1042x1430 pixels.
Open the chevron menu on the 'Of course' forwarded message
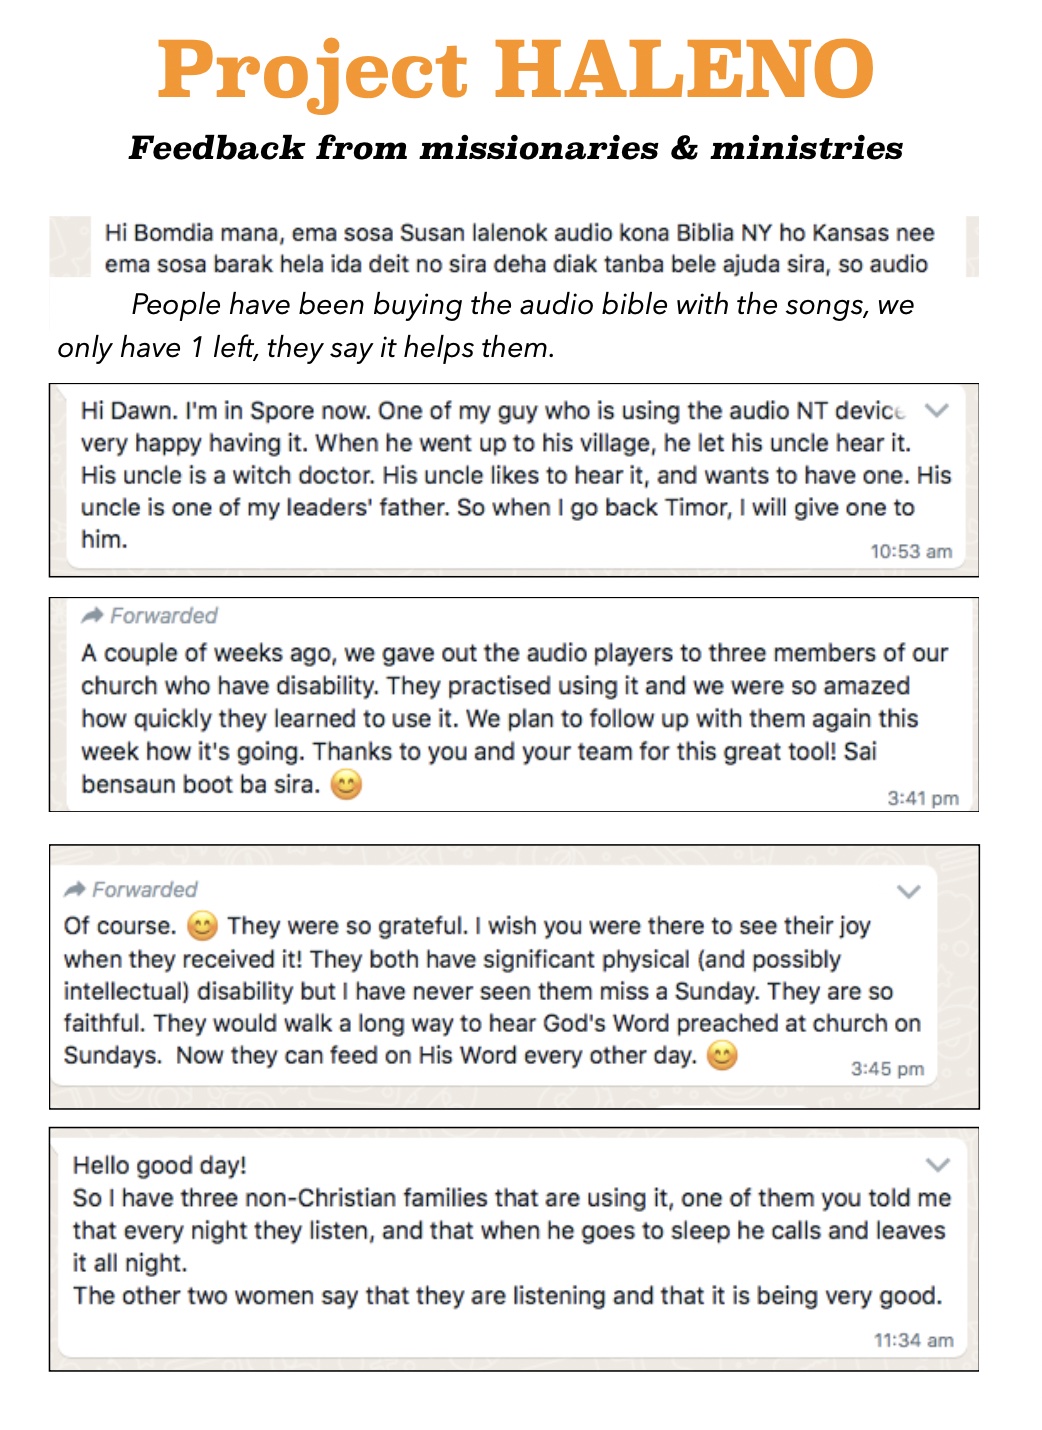point(908,891)
